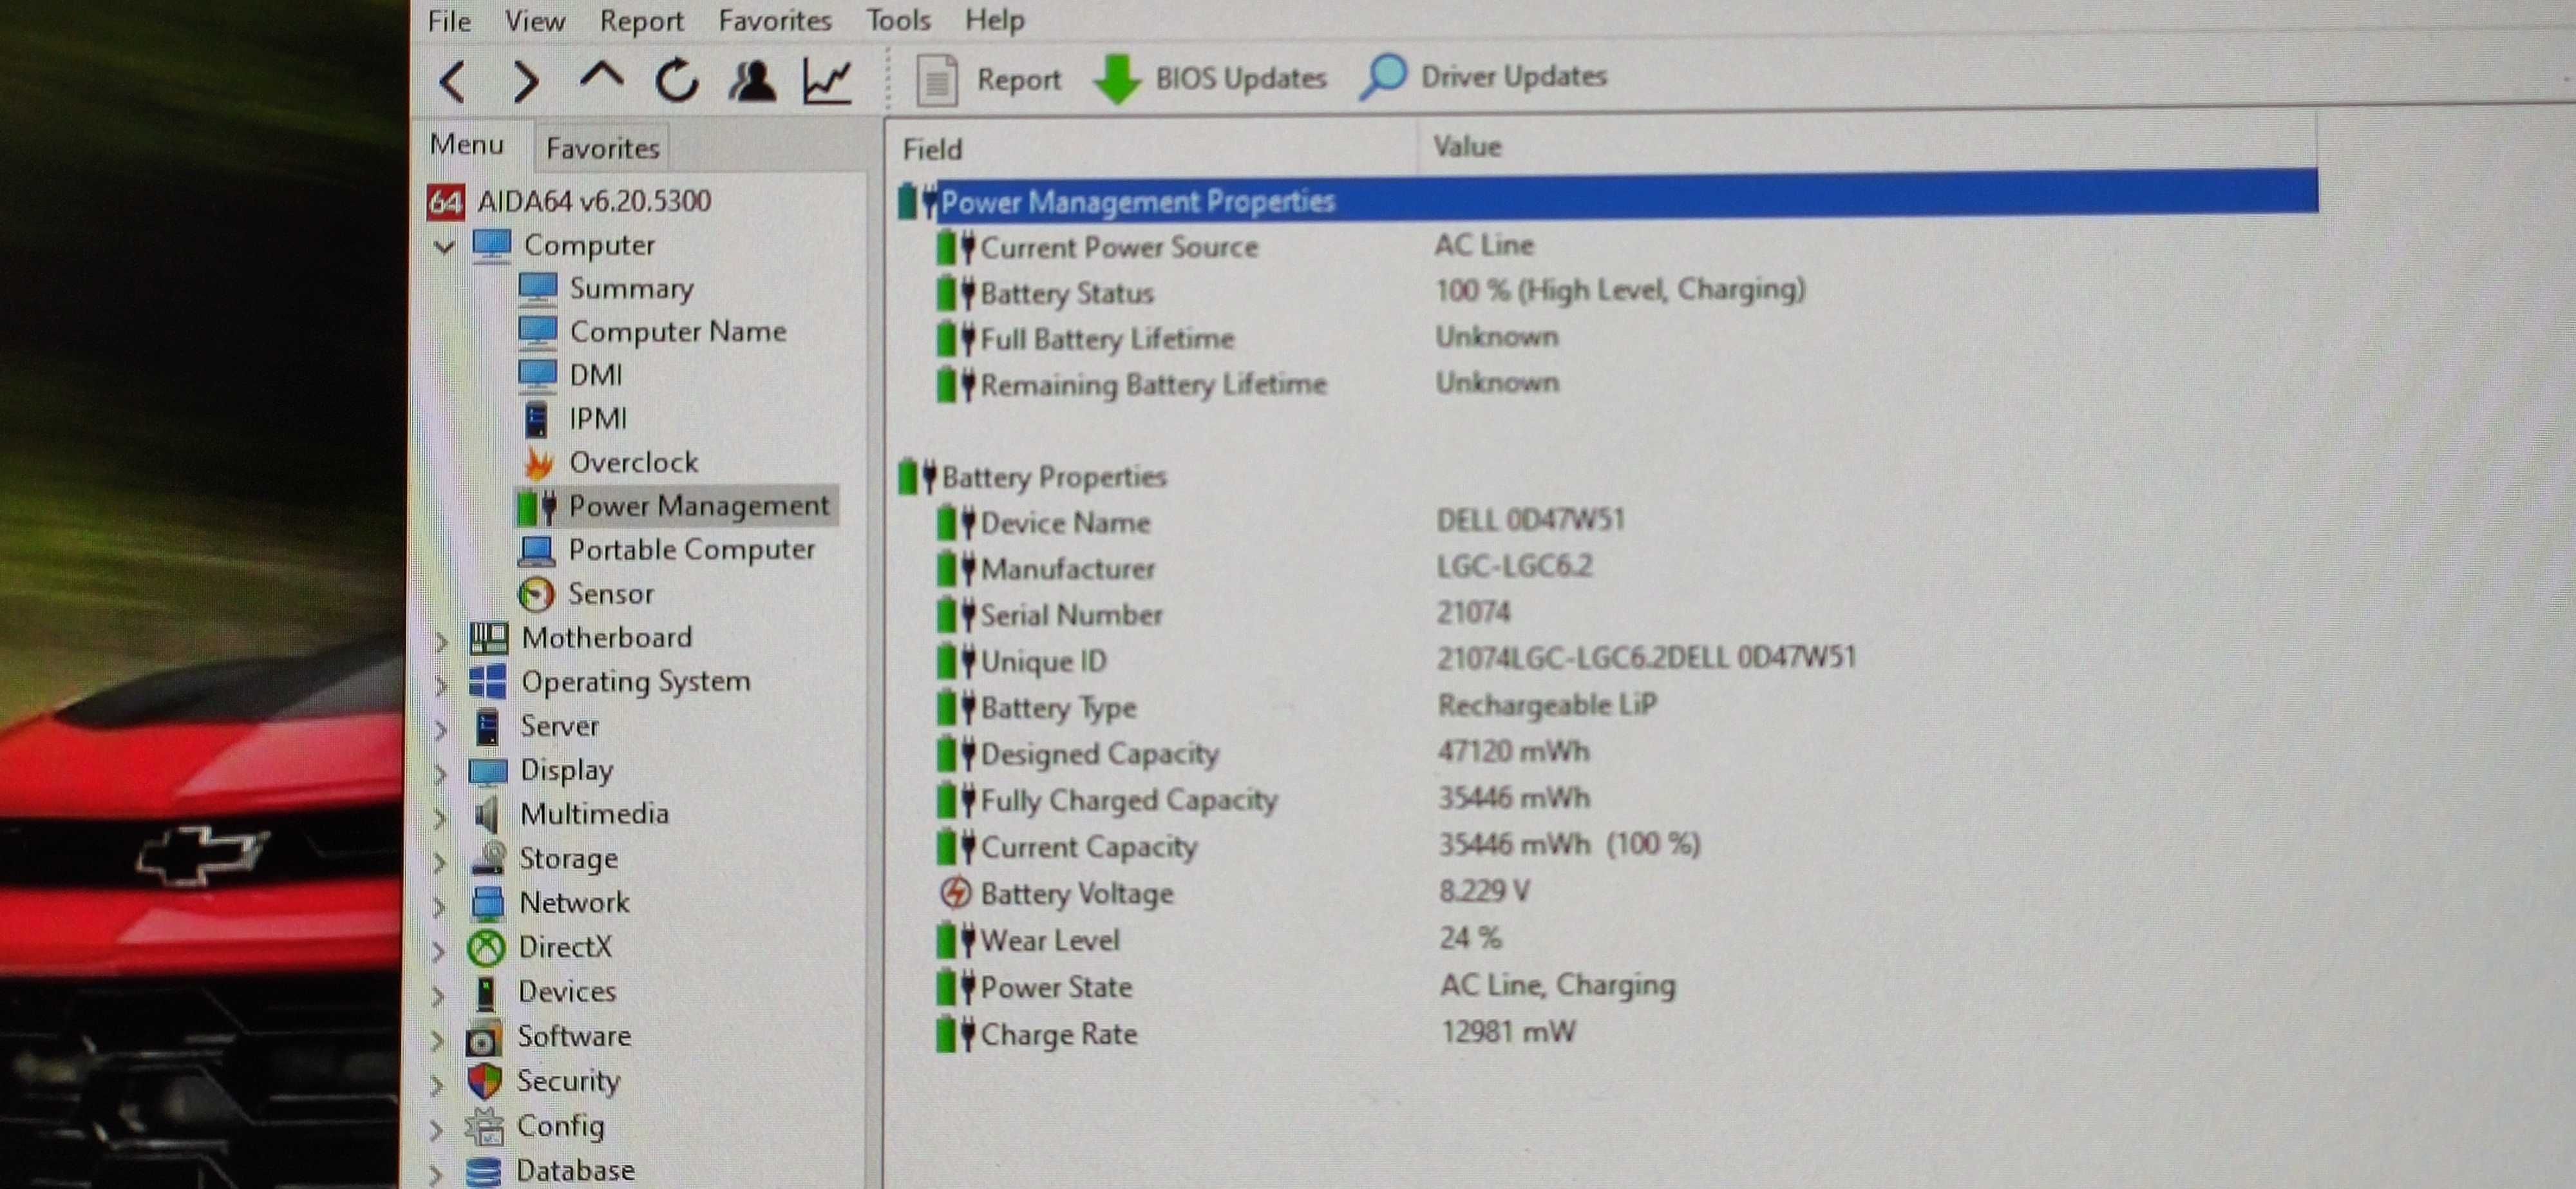Select Portable Computer in the tree
2576x1189 pixels.
tap(691, 549)
